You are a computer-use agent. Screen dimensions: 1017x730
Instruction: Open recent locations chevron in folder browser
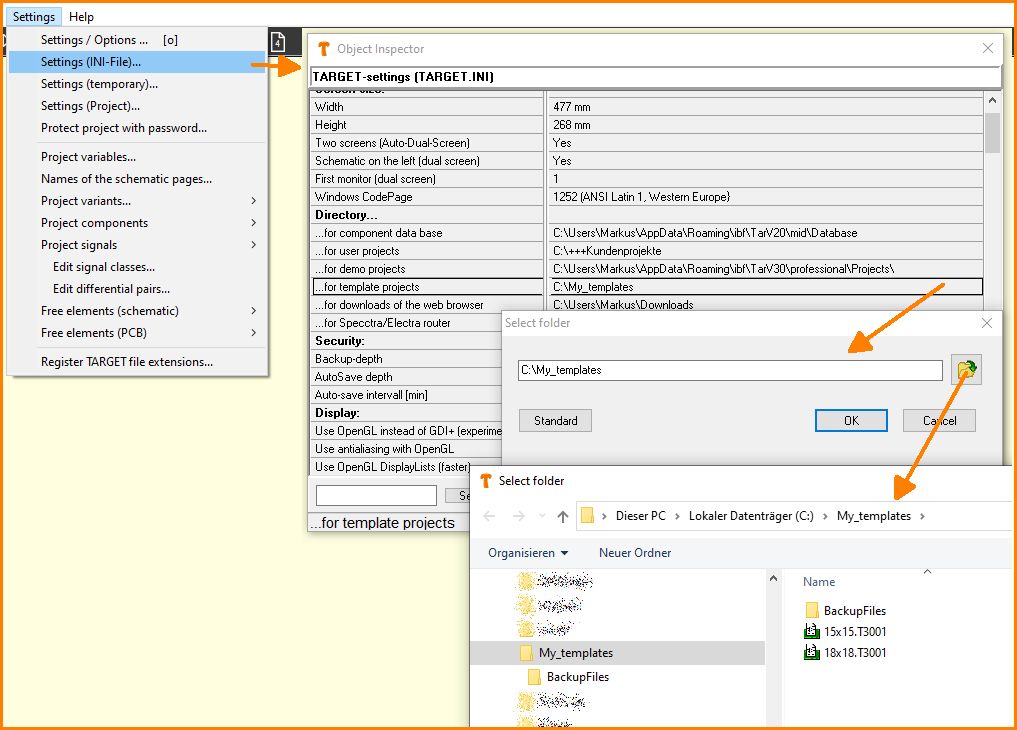point(541,516)
